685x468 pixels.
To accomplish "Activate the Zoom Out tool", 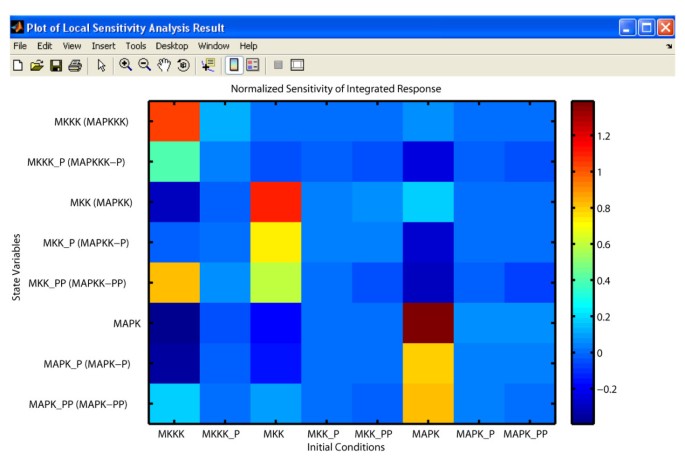I will tap(145, 65).
